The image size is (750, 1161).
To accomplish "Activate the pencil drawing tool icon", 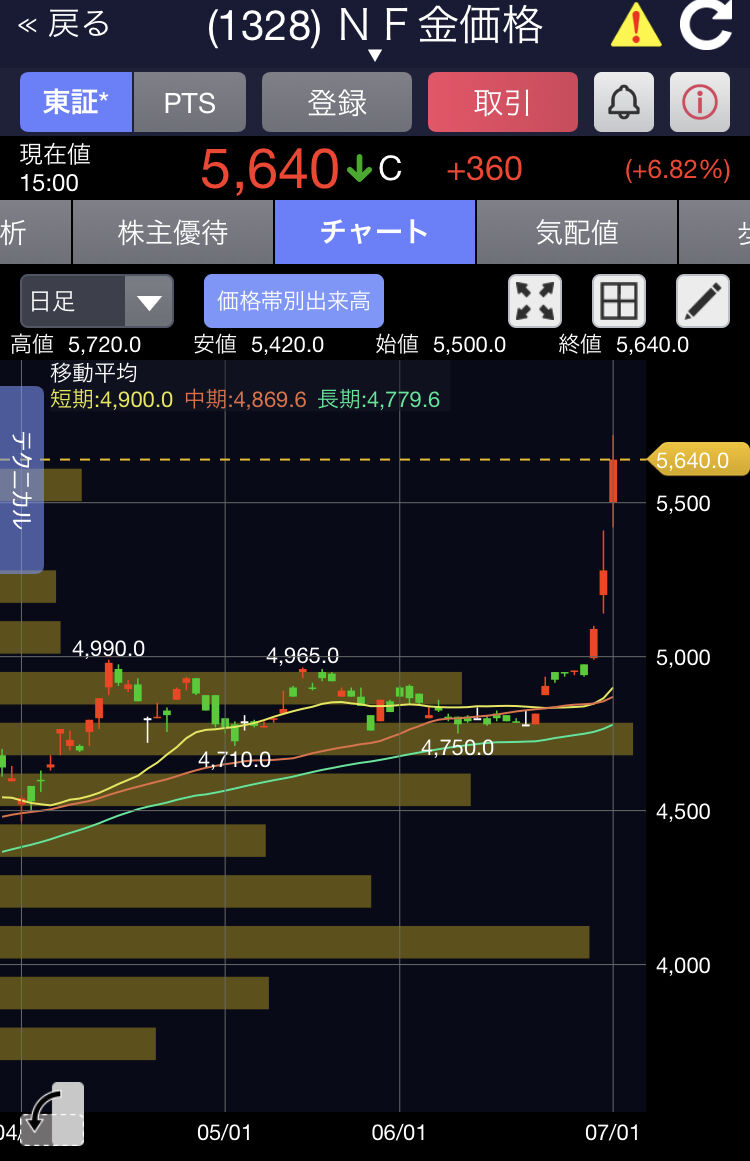I will click(703, 301).
